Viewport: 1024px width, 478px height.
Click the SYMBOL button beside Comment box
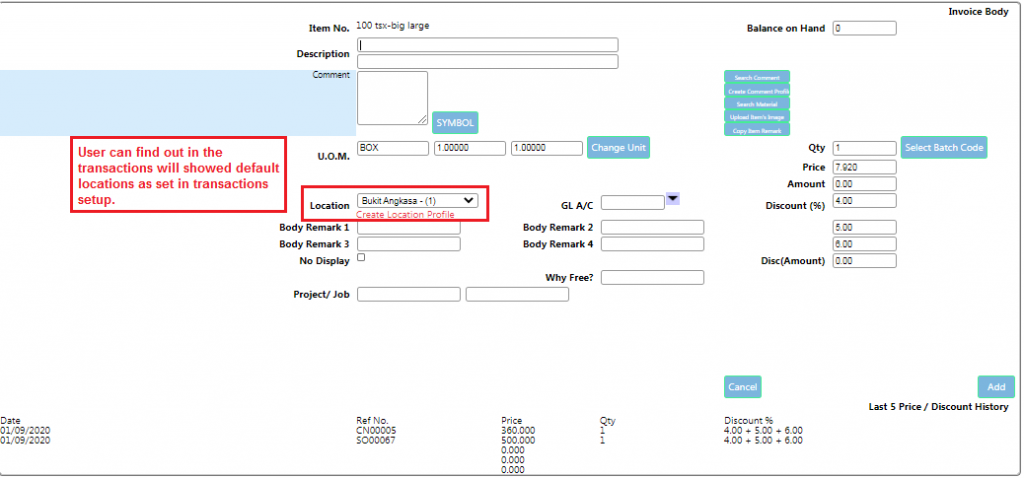455,122
